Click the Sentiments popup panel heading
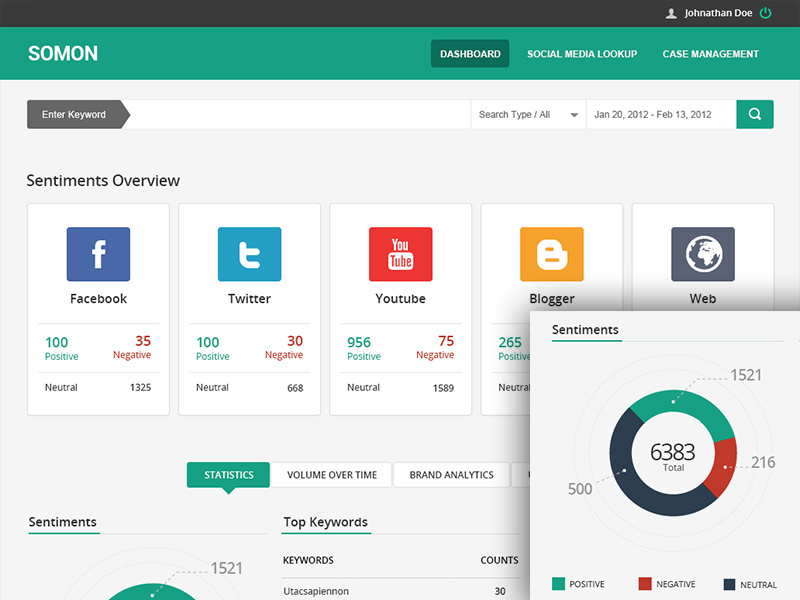Screen dimensions: 800x600 (585, 330)
